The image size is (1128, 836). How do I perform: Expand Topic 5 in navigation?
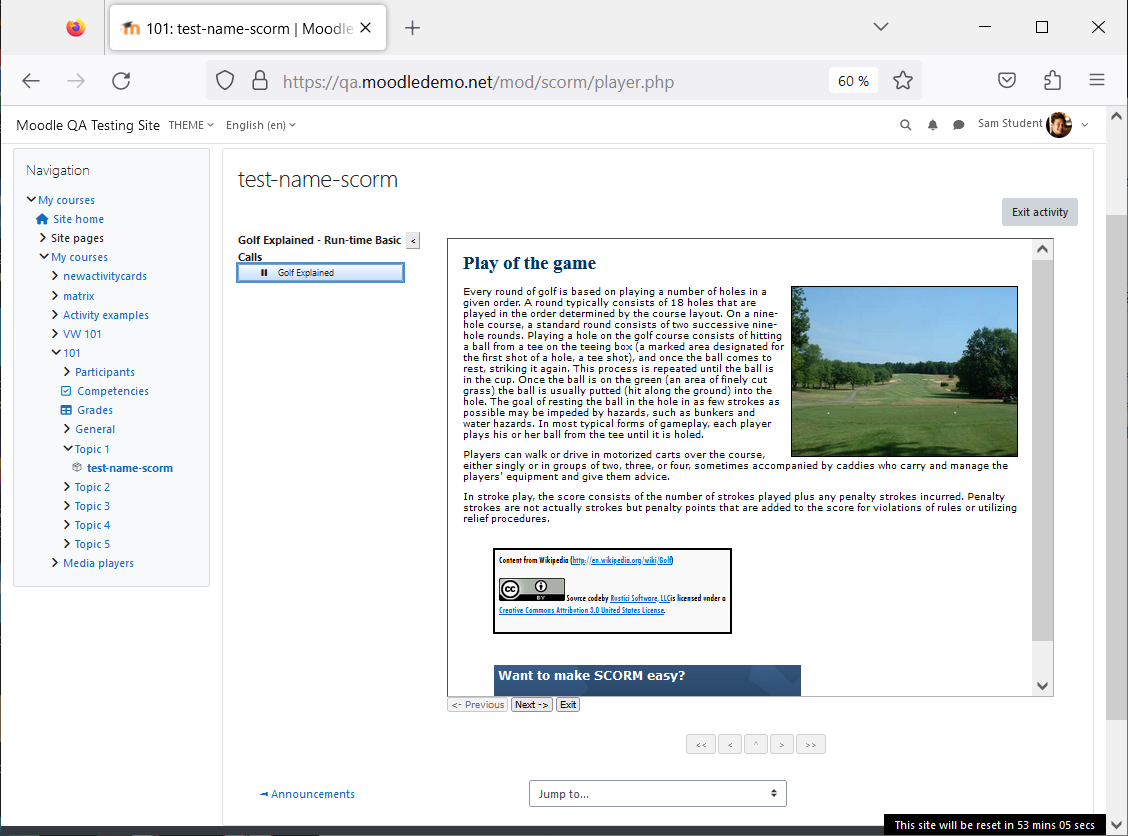[67, 544]
